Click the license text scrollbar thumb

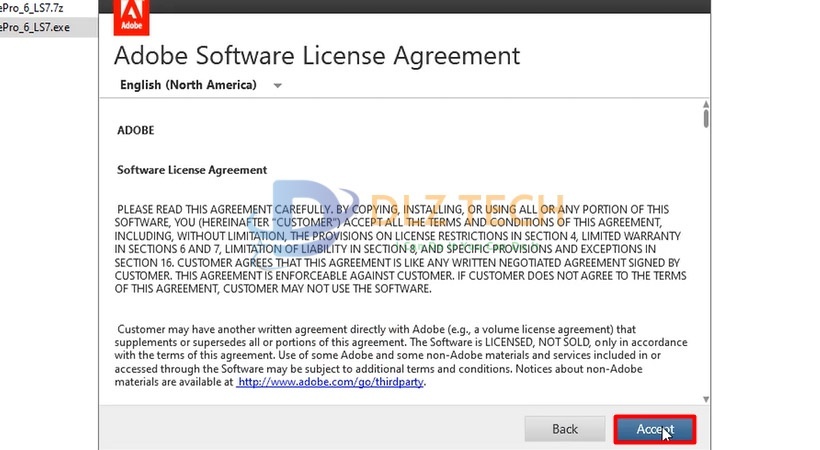coord(706,118)
